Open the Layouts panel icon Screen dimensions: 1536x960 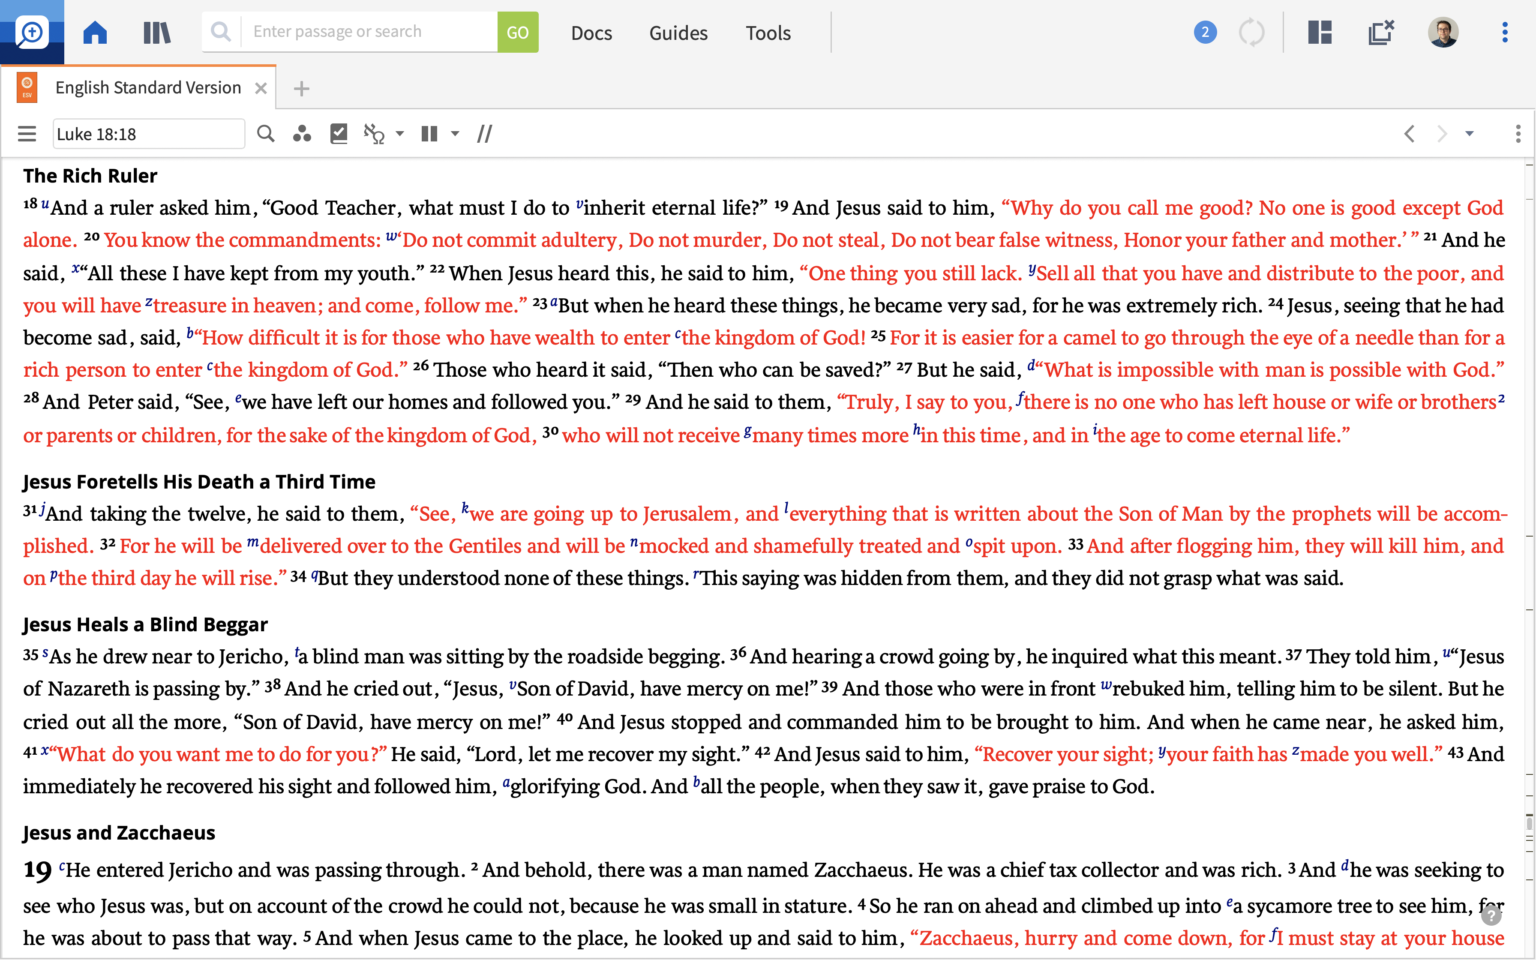(x=1319, y=32)
